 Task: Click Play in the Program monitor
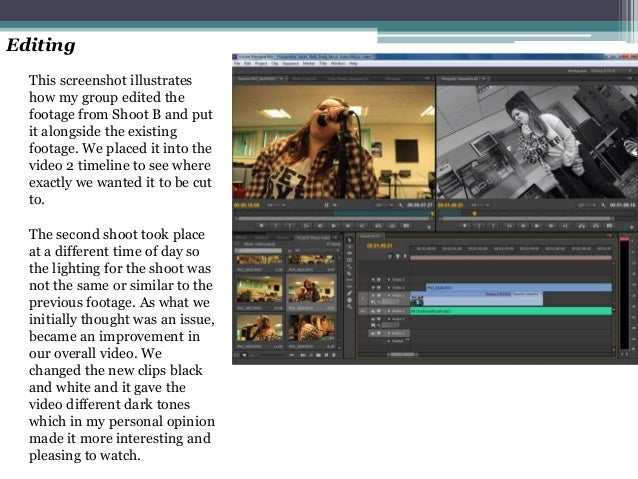tap(537, 225)
